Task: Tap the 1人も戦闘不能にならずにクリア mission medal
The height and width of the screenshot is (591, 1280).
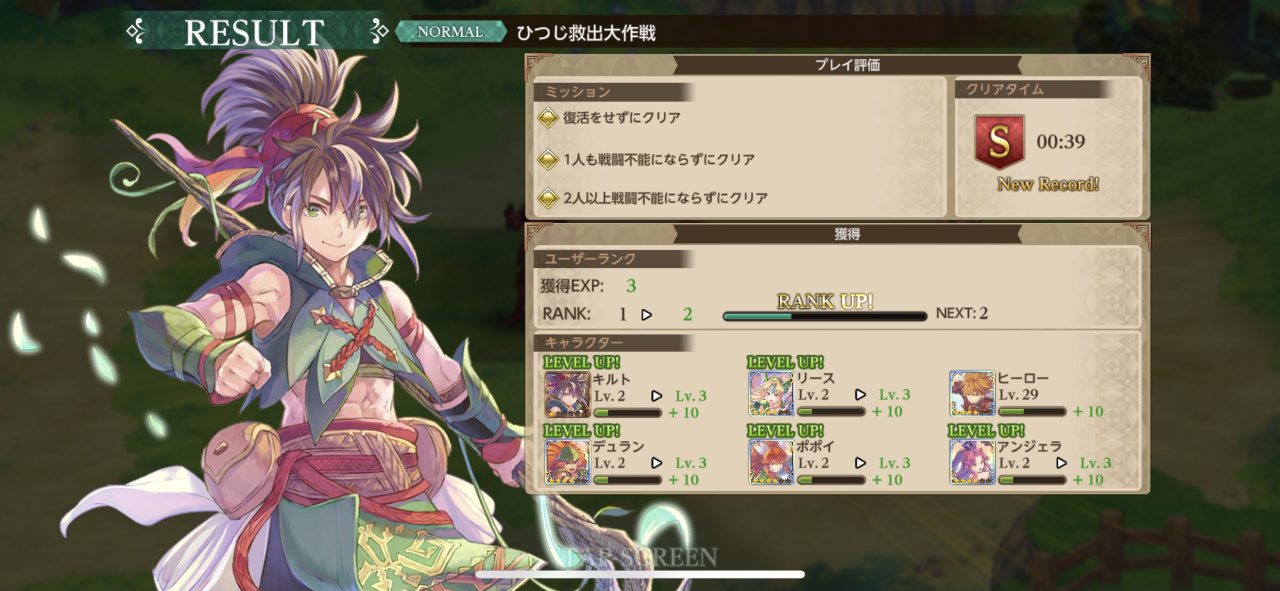Action: (548, 159)
